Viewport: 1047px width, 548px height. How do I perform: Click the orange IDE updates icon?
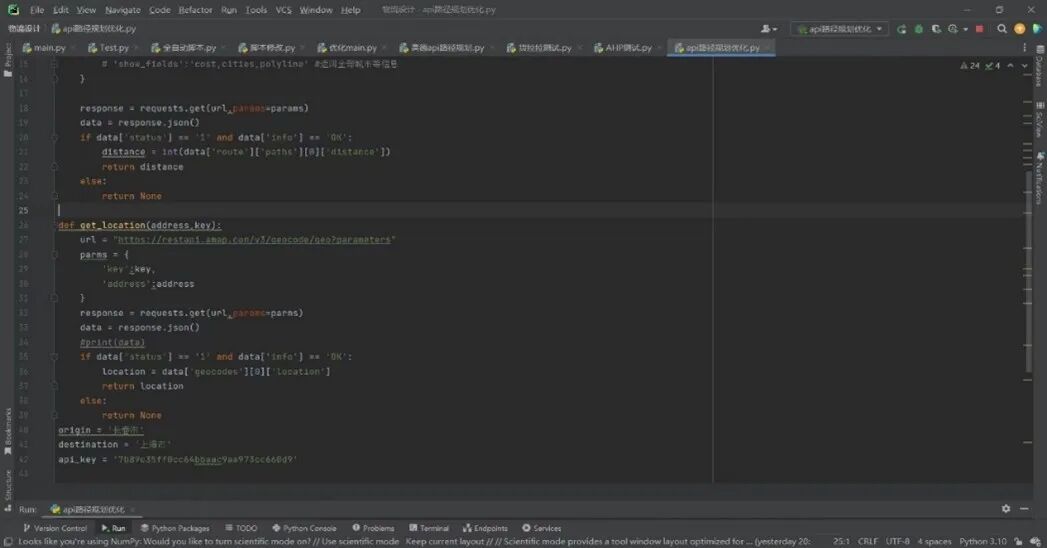coord(1020,29)
